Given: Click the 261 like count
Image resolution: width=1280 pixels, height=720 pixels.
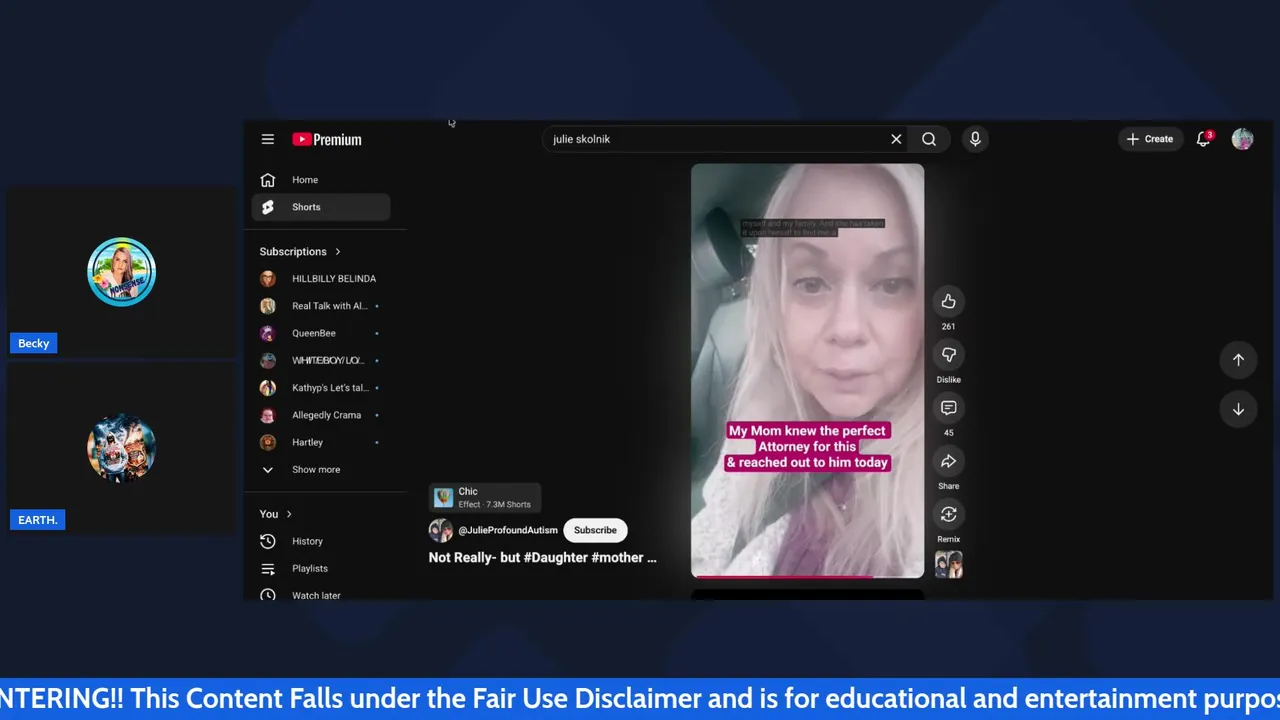Looking at the screenshot, I should [948, 327].
